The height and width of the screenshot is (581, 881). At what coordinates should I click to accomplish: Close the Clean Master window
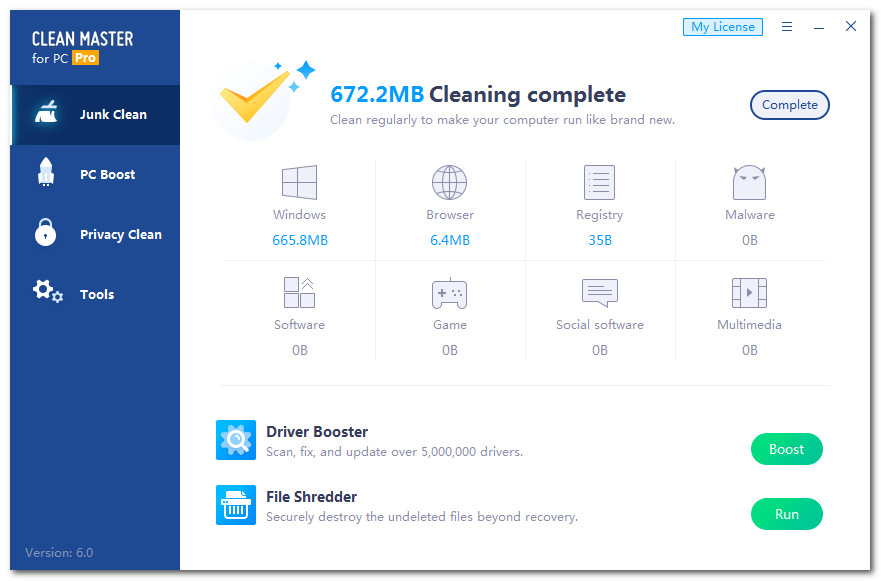tap(851, 26)
